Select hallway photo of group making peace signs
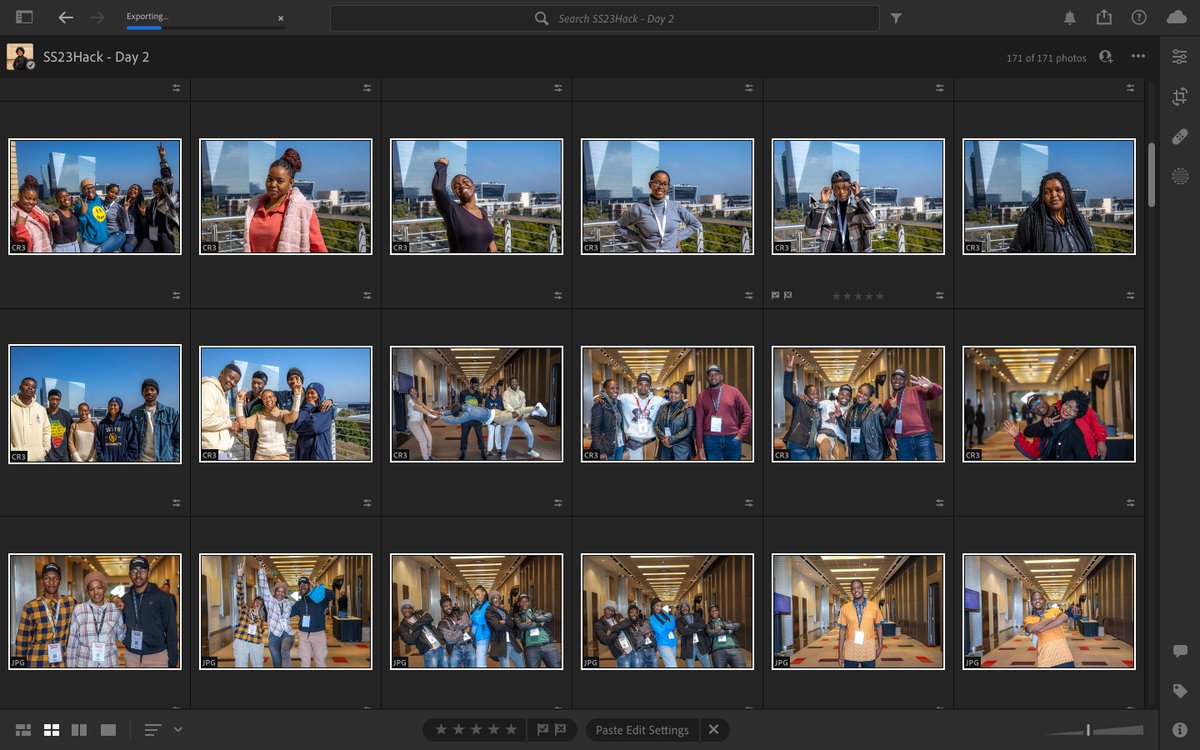The width and height of the screenshot is (1200, 750). (858, 404)
